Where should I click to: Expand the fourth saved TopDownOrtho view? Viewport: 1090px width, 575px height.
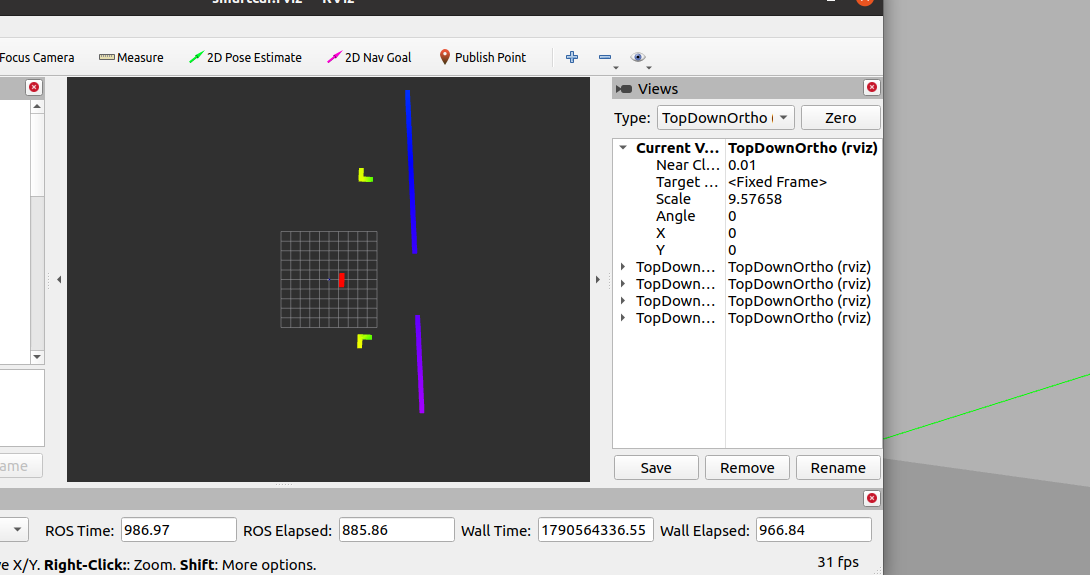tap(624, 318)
